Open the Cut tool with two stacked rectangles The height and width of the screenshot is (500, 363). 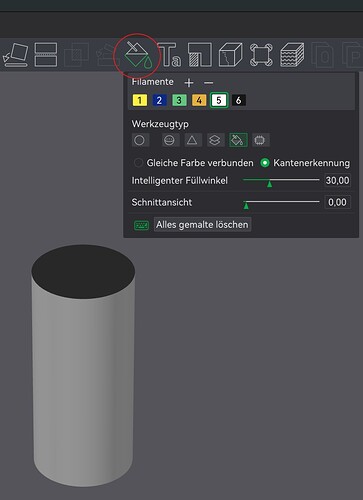tap(46, 55)
